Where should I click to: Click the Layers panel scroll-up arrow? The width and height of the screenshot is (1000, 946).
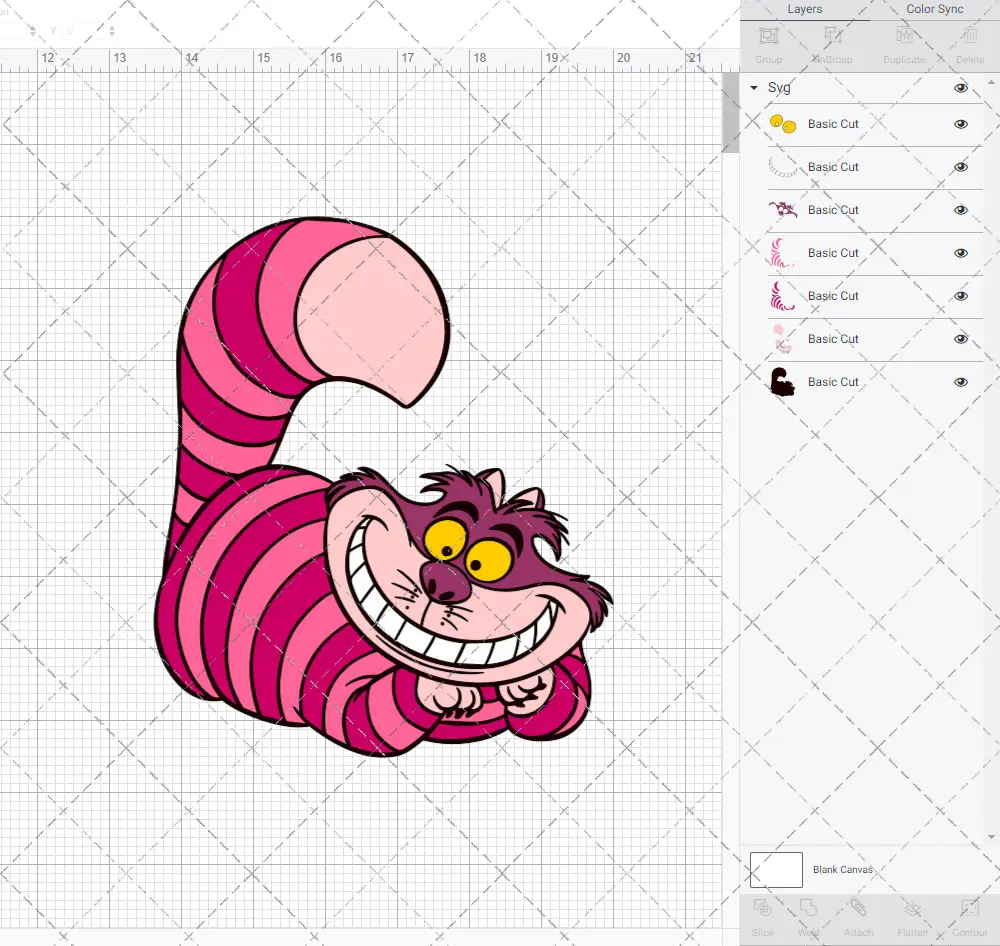click(x=990, y=83)
